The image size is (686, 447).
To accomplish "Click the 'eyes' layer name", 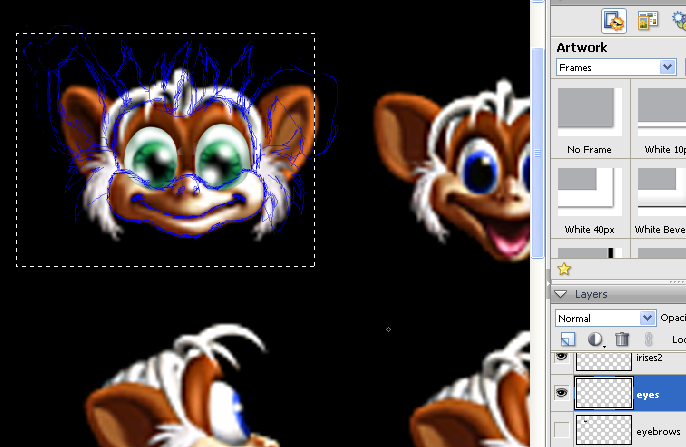I will pos(648,395).
